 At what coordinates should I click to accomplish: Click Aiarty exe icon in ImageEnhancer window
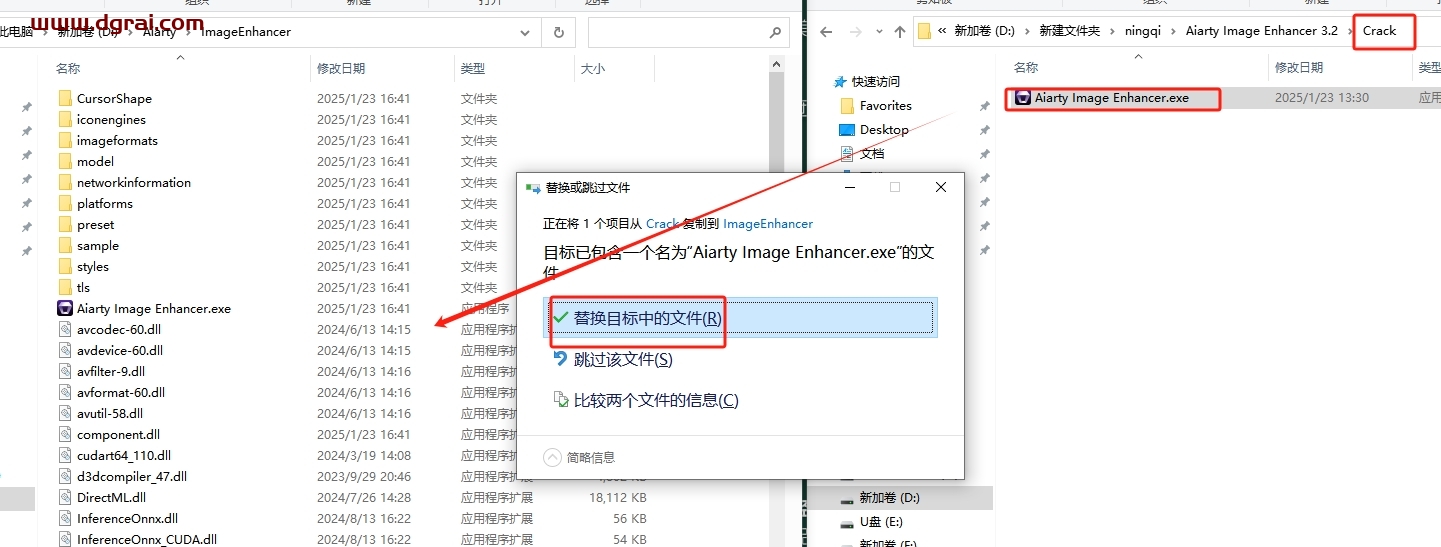(65, 308)
